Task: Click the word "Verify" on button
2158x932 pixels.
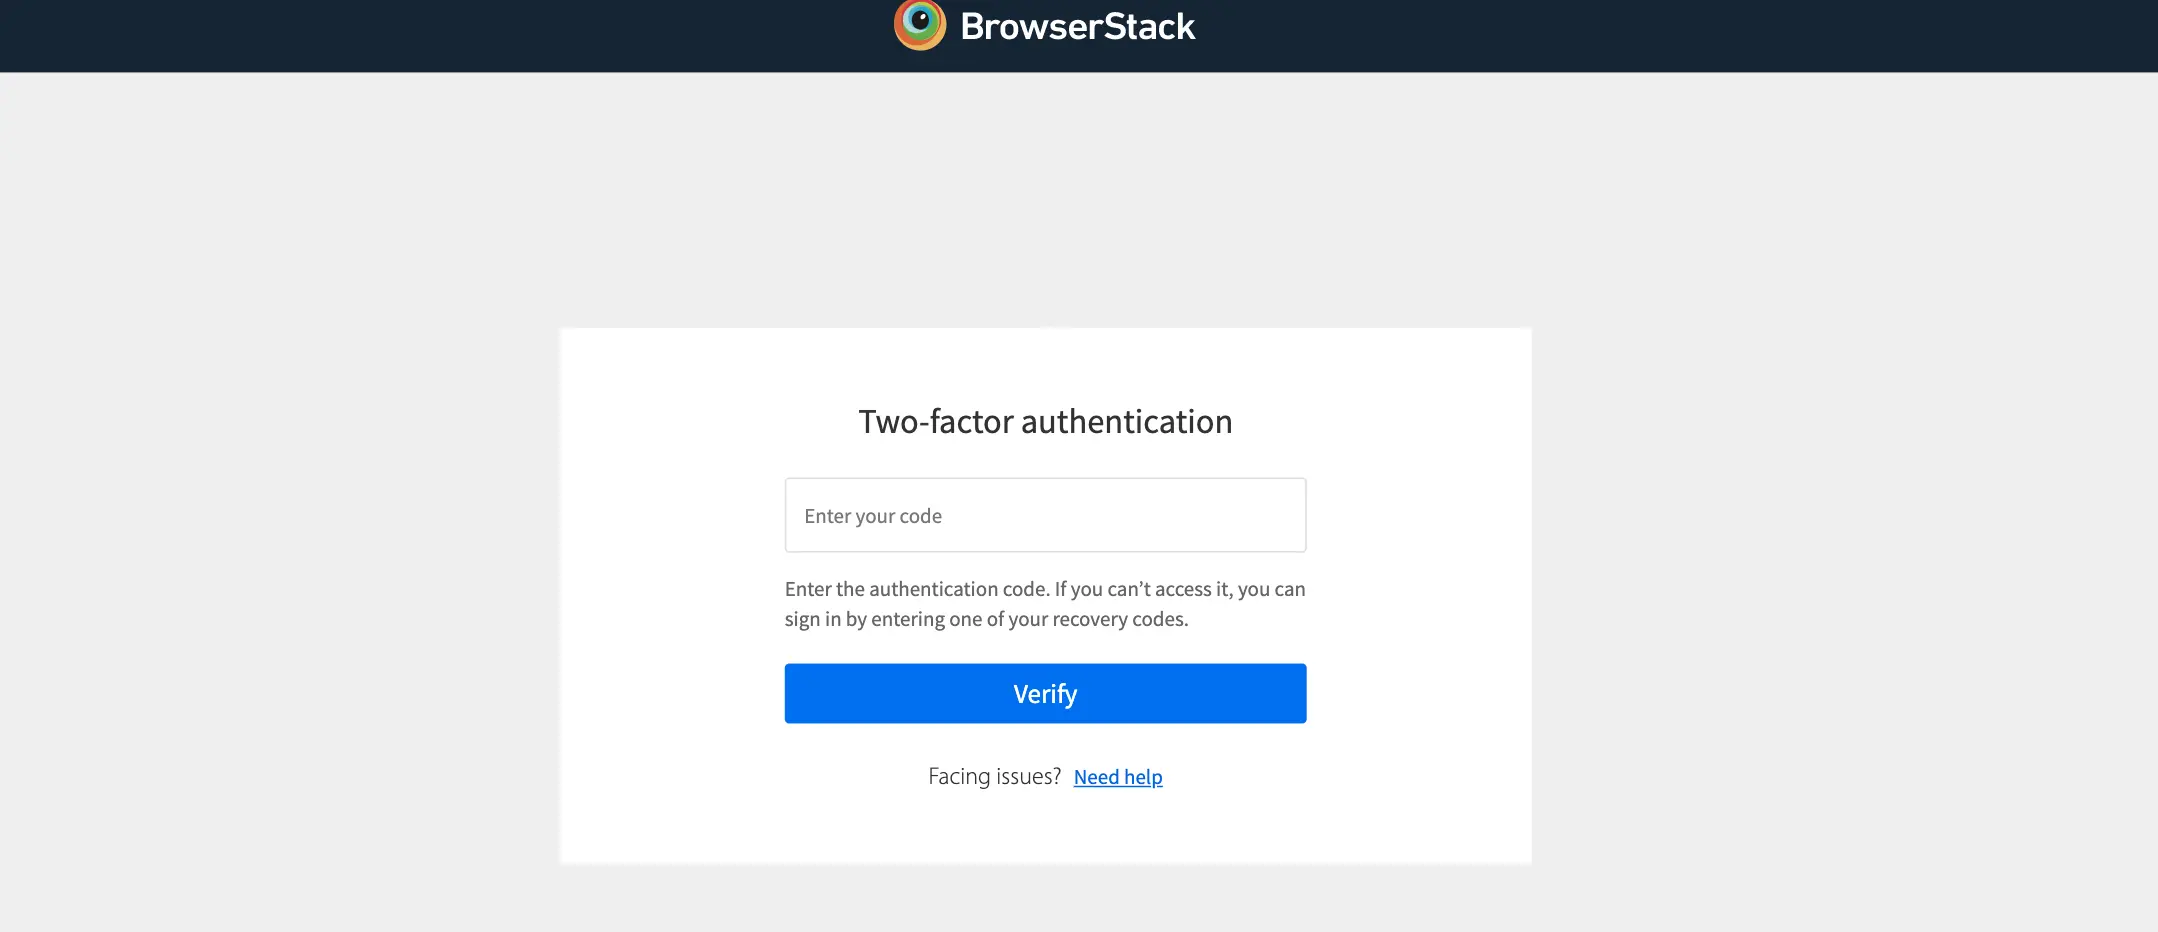Action: 1045,694
